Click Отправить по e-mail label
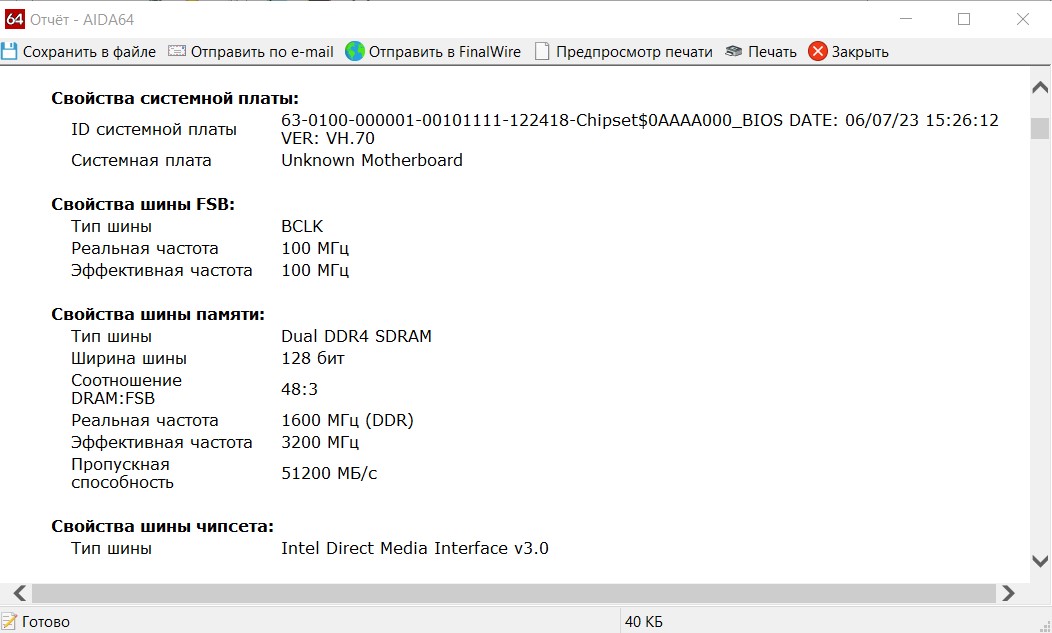Viewport: 1052px width, 633px height. tap(262, 52)
